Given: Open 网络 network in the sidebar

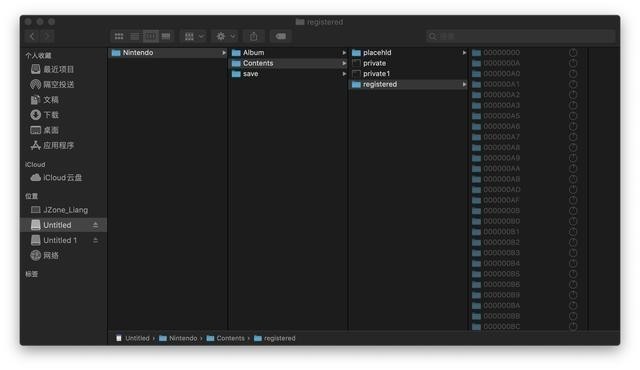Looking at the screenshot, I should 45,255.
